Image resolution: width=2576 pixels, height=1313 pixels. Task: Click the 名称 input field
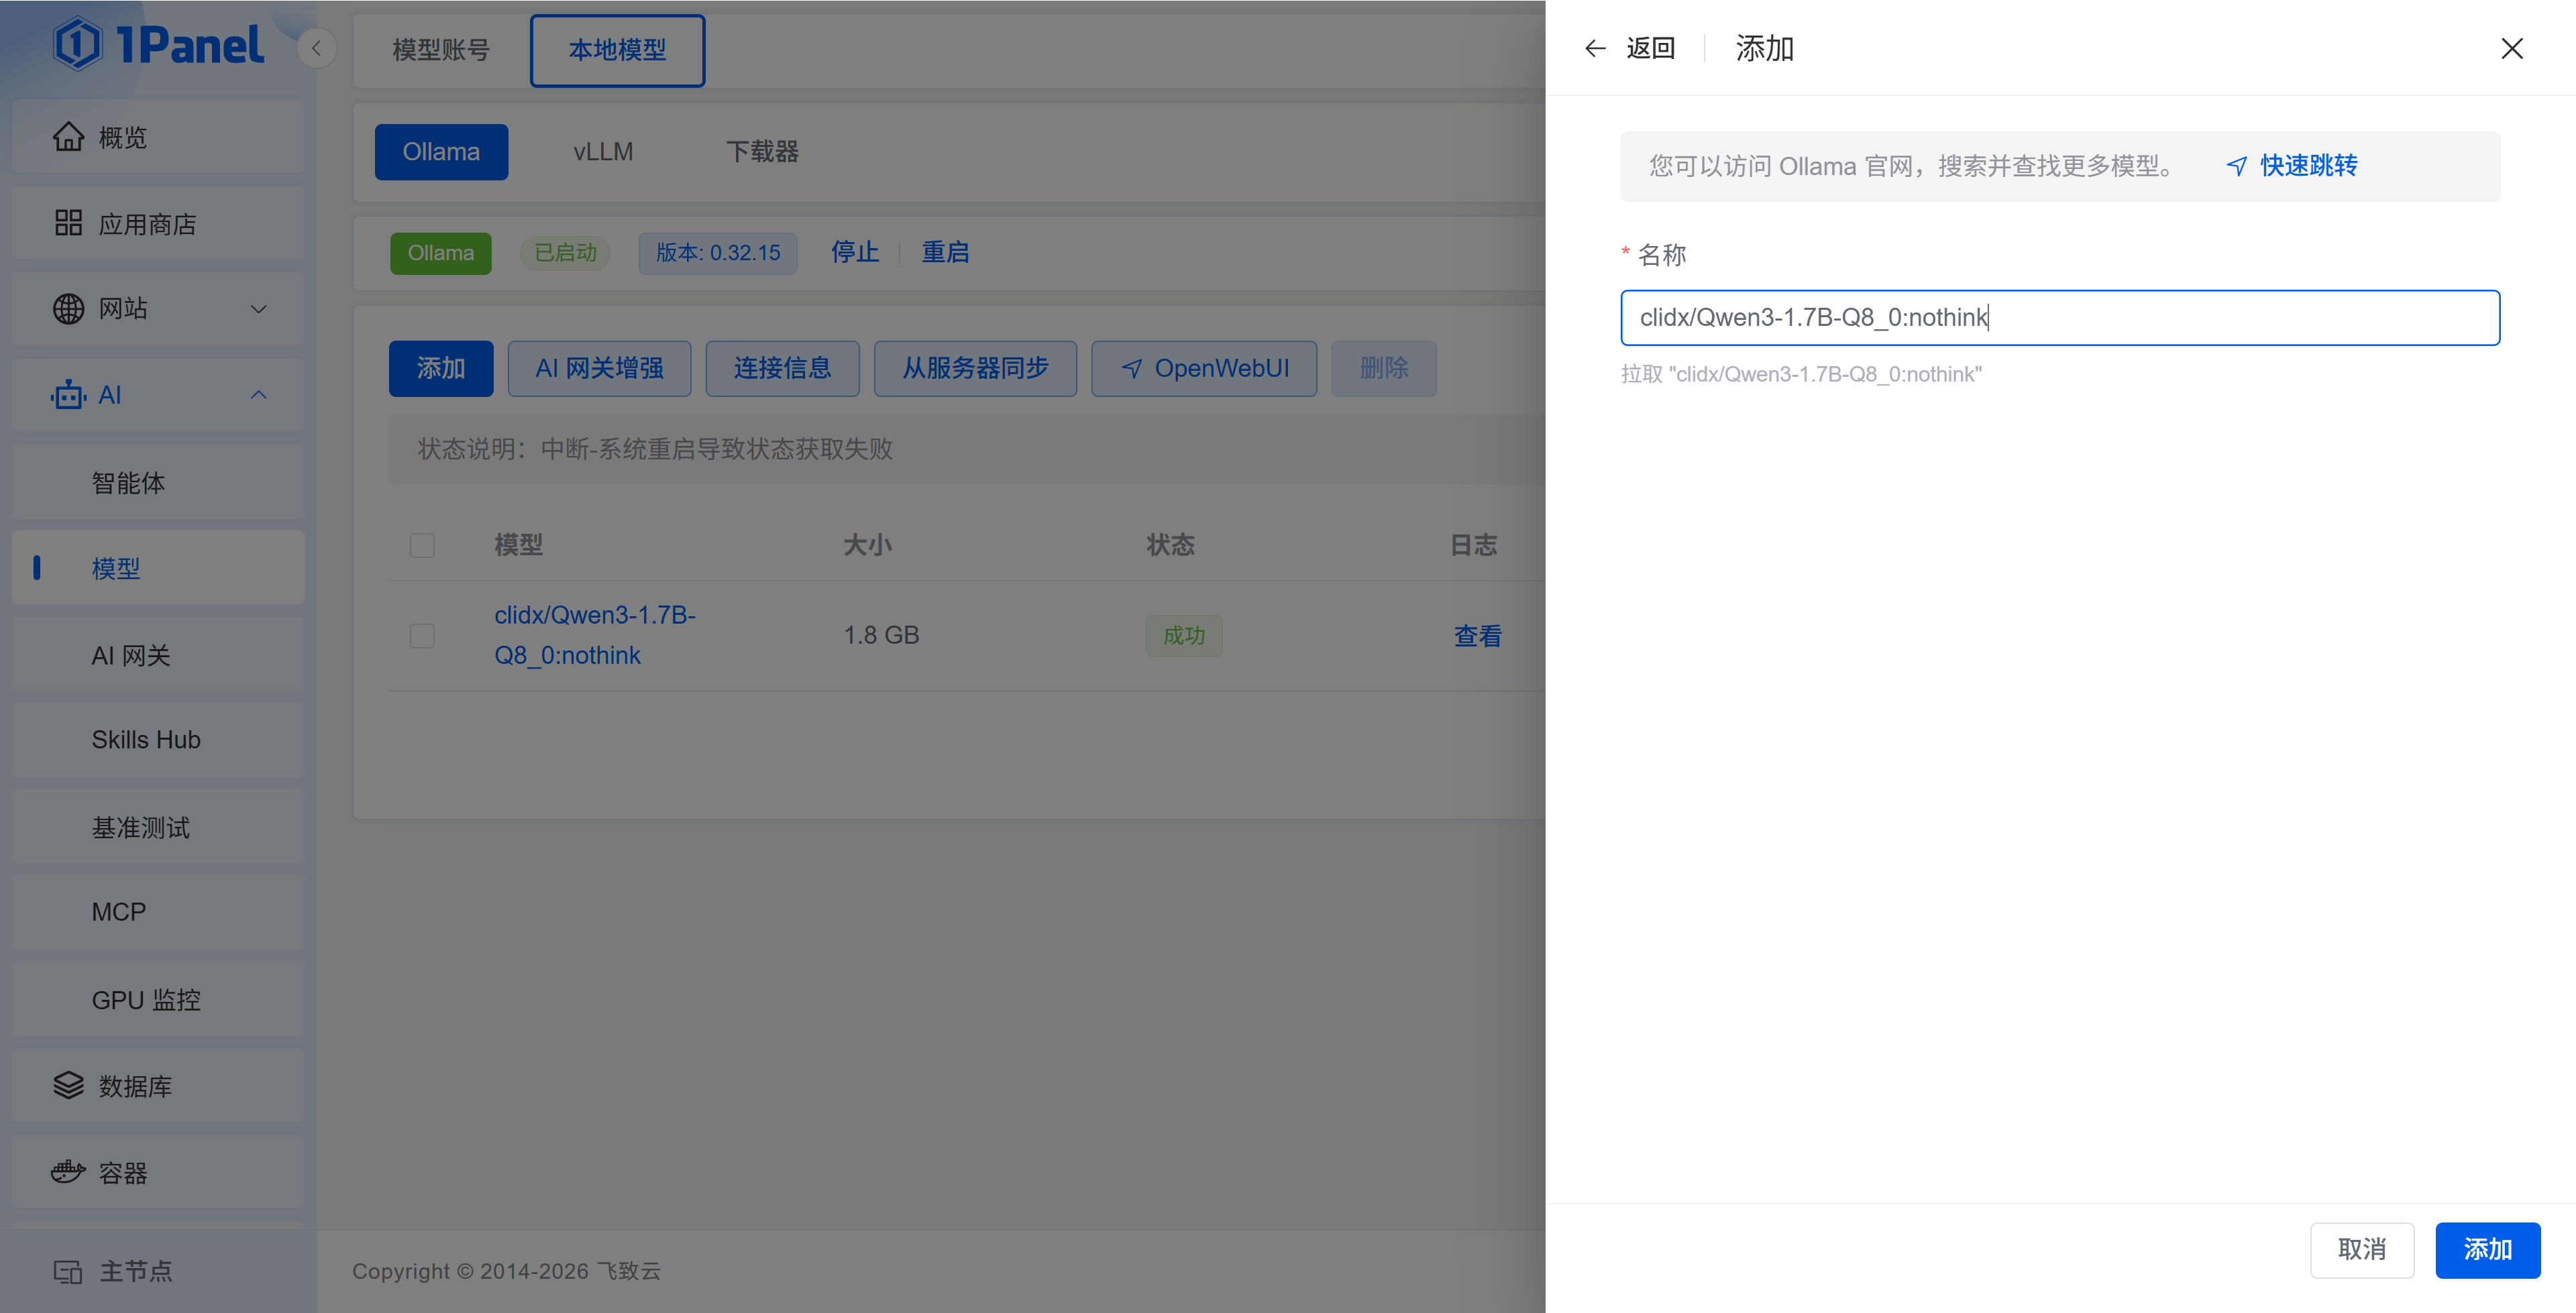(x=2060, y=318)
